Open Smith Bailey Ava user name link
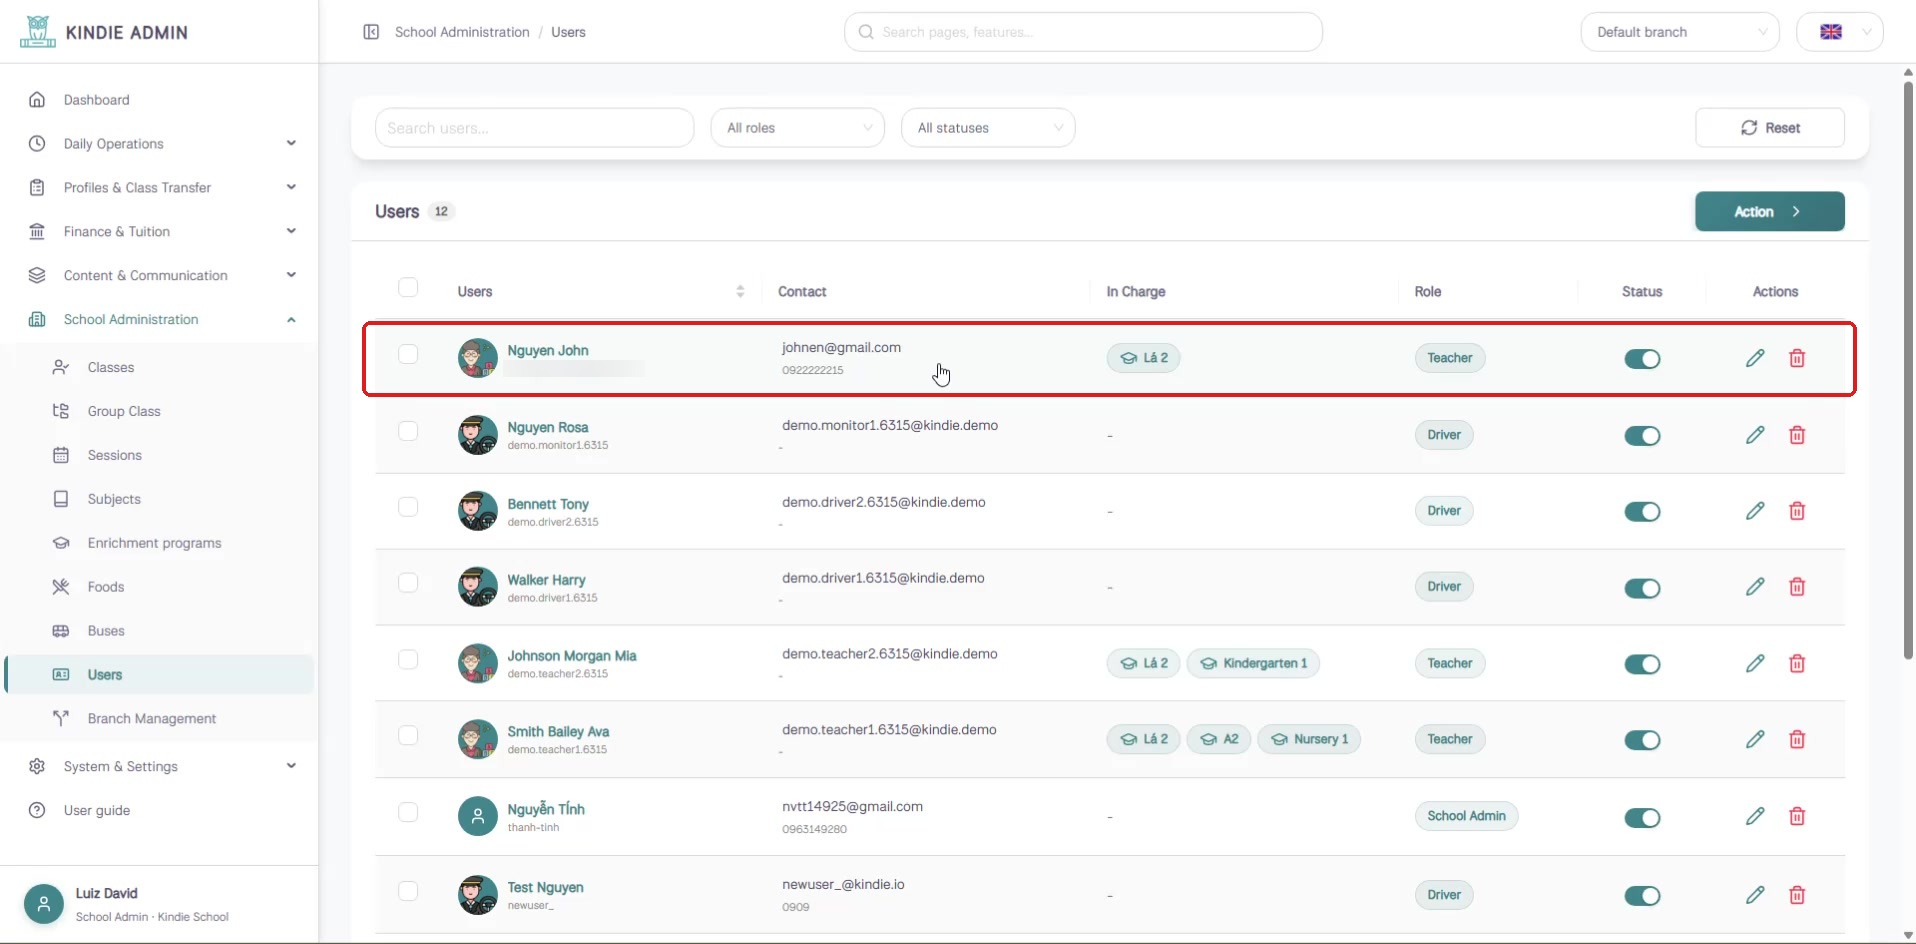 click(558, 732)
